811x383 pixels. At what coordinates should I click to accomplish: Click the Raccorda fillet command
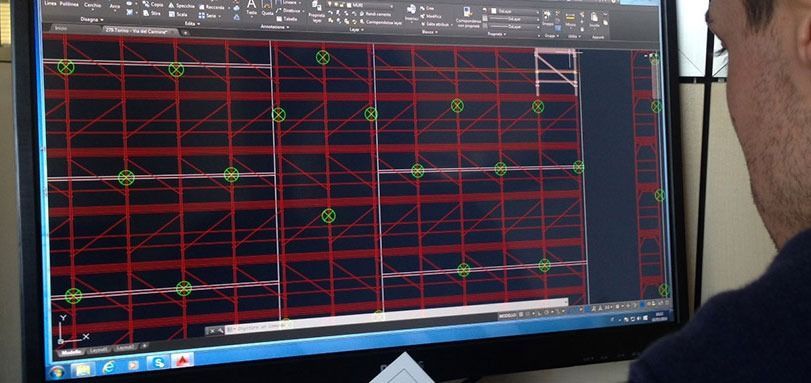tap(212, 7)
